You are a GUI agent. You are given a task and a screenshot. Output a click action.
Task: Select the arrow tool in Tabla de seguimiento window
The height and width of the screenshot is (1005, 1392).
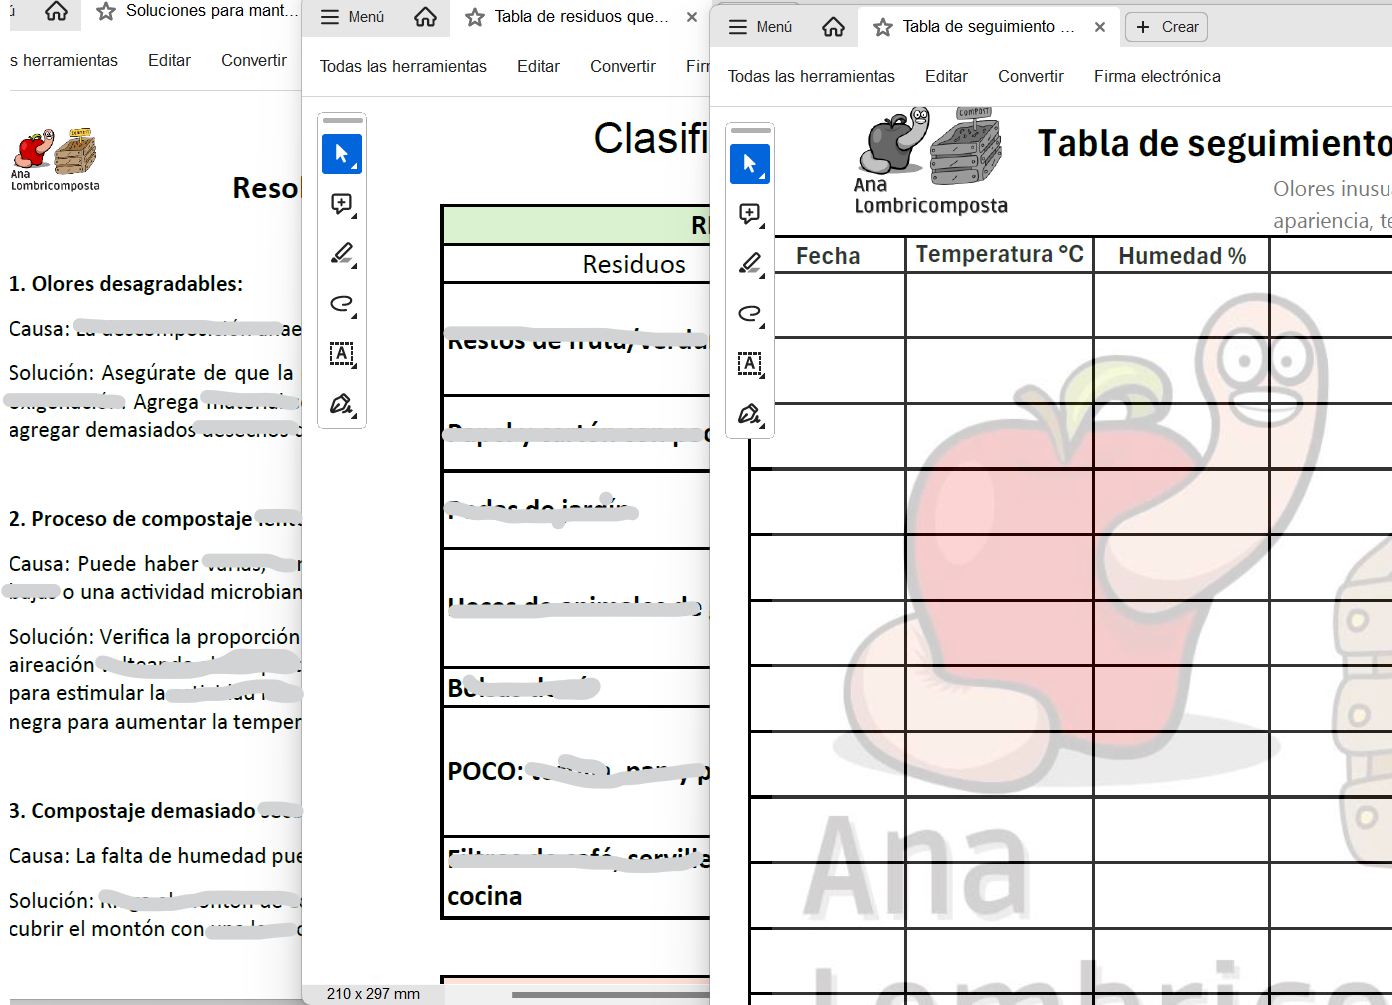(750, 164)
